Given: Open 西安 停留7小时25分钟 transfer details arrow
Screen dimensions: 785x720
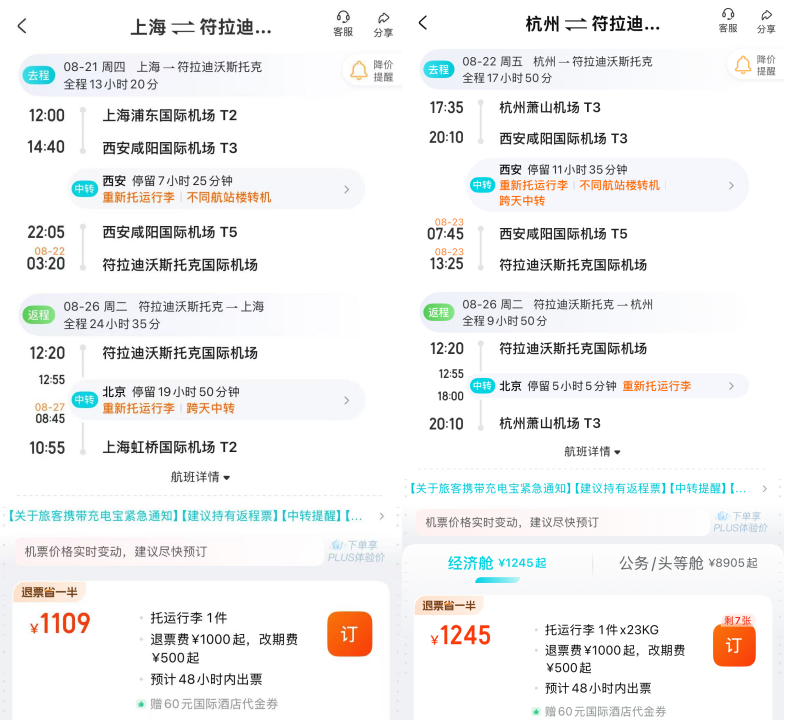Looking at the screenshot, I should click(346, 189).
